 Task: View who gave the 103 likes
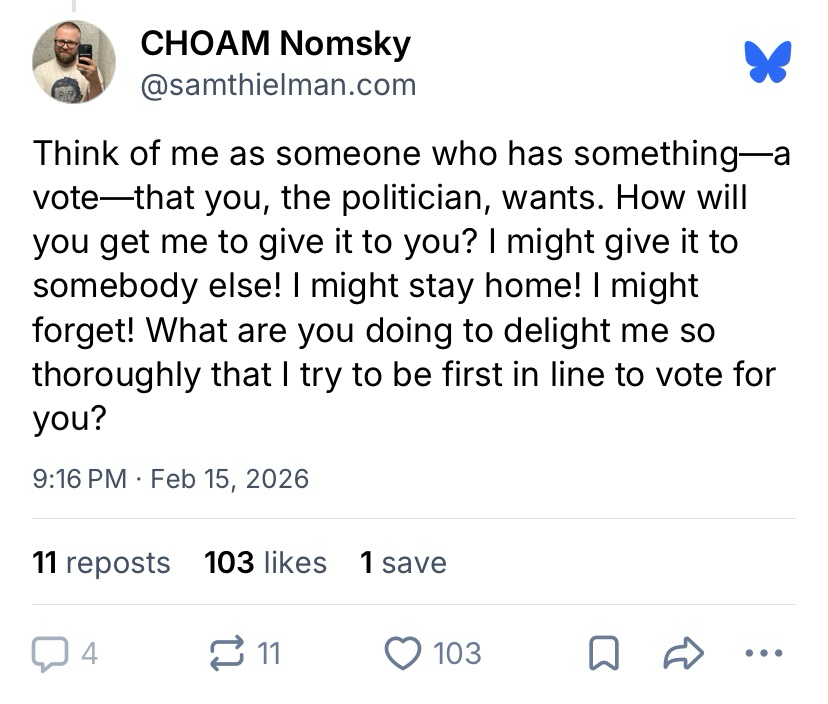point(265,563)
